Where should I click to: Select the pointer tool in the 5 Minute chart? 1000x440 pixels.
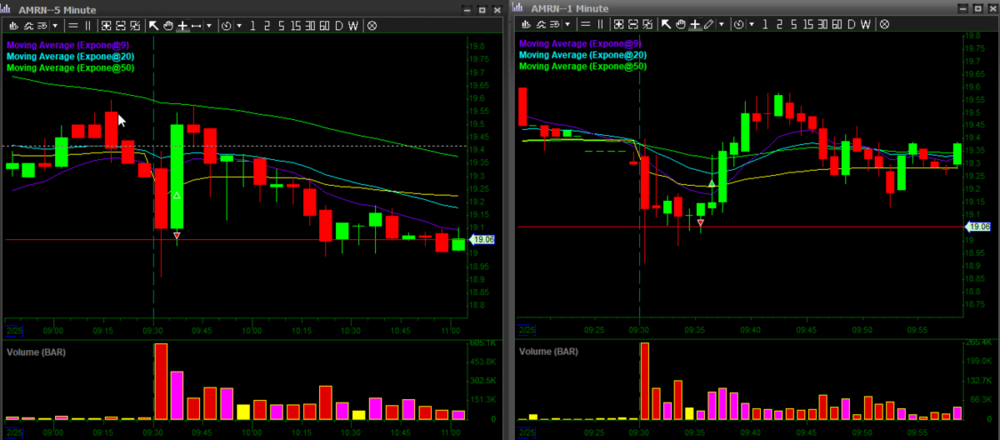click(x=154, y=25)
